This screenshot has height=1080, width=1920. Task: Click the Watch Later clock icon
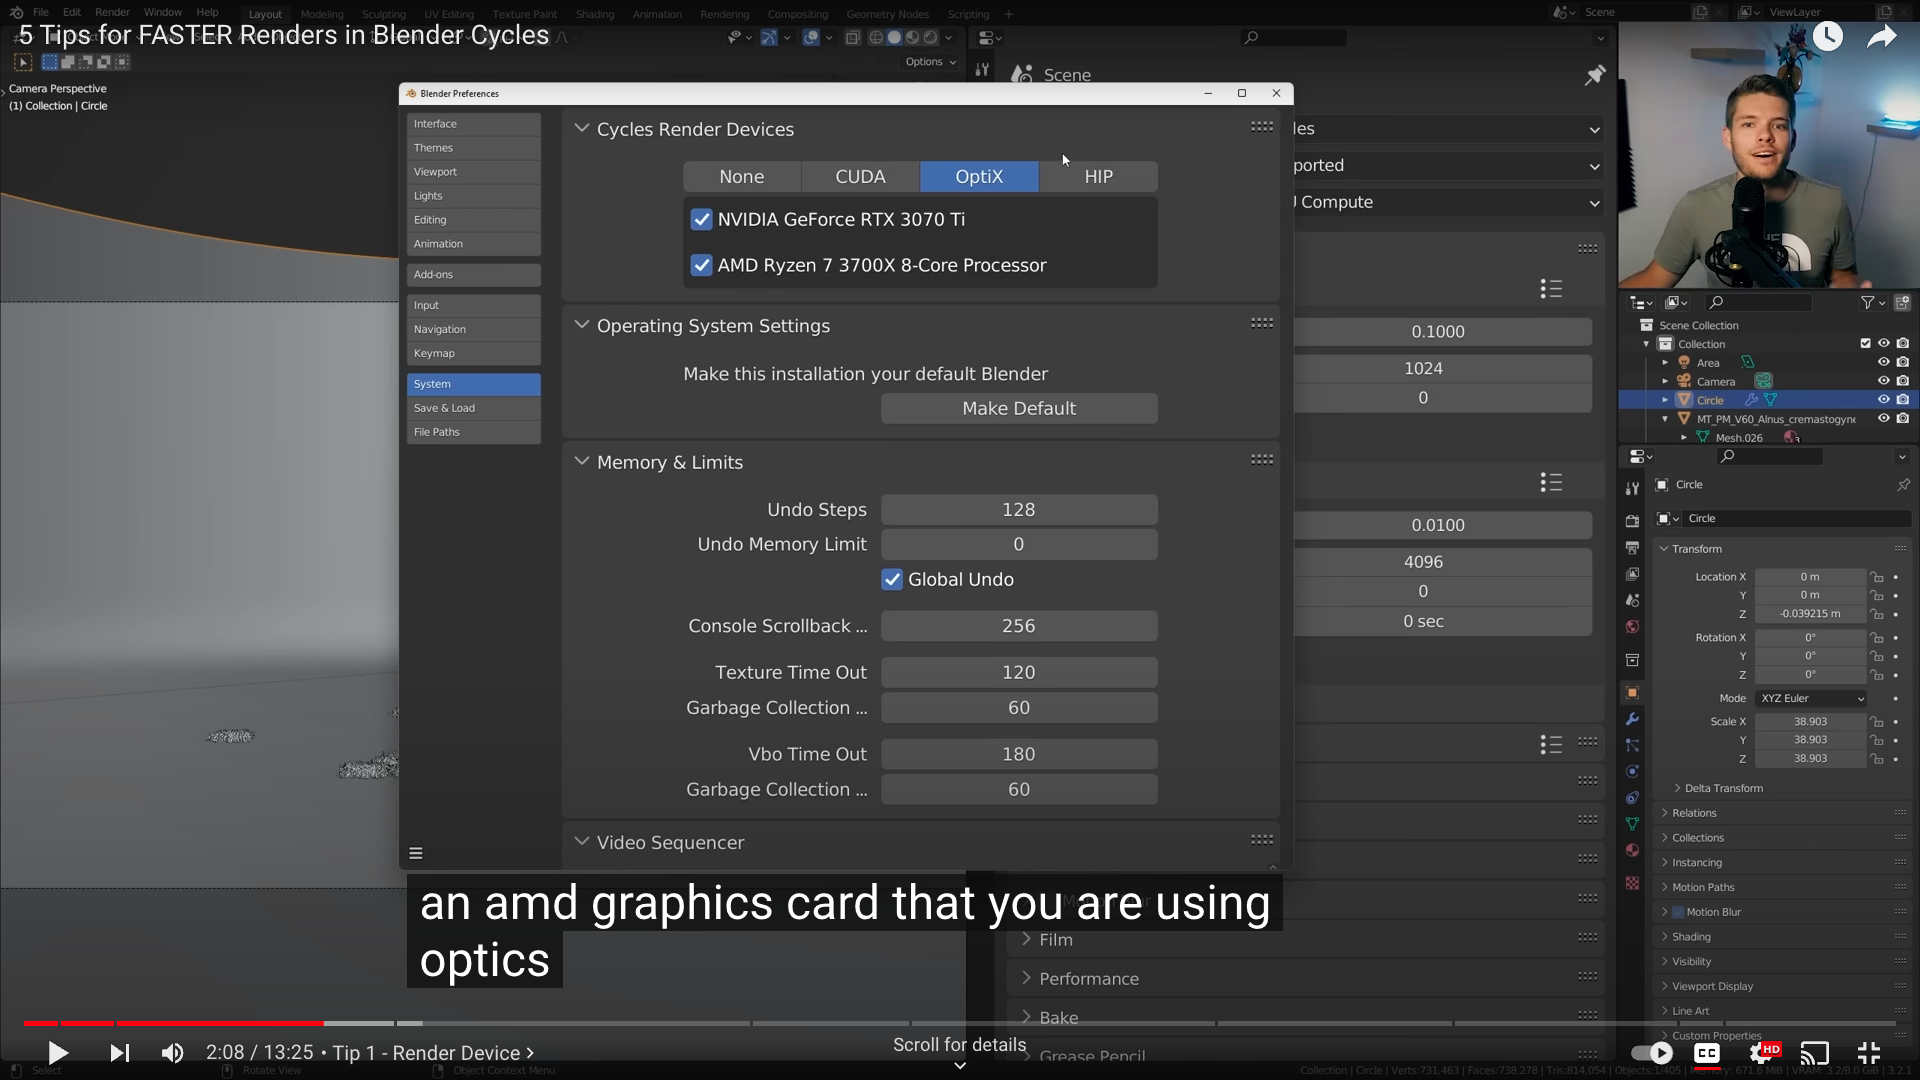(x=1828, y=37)
